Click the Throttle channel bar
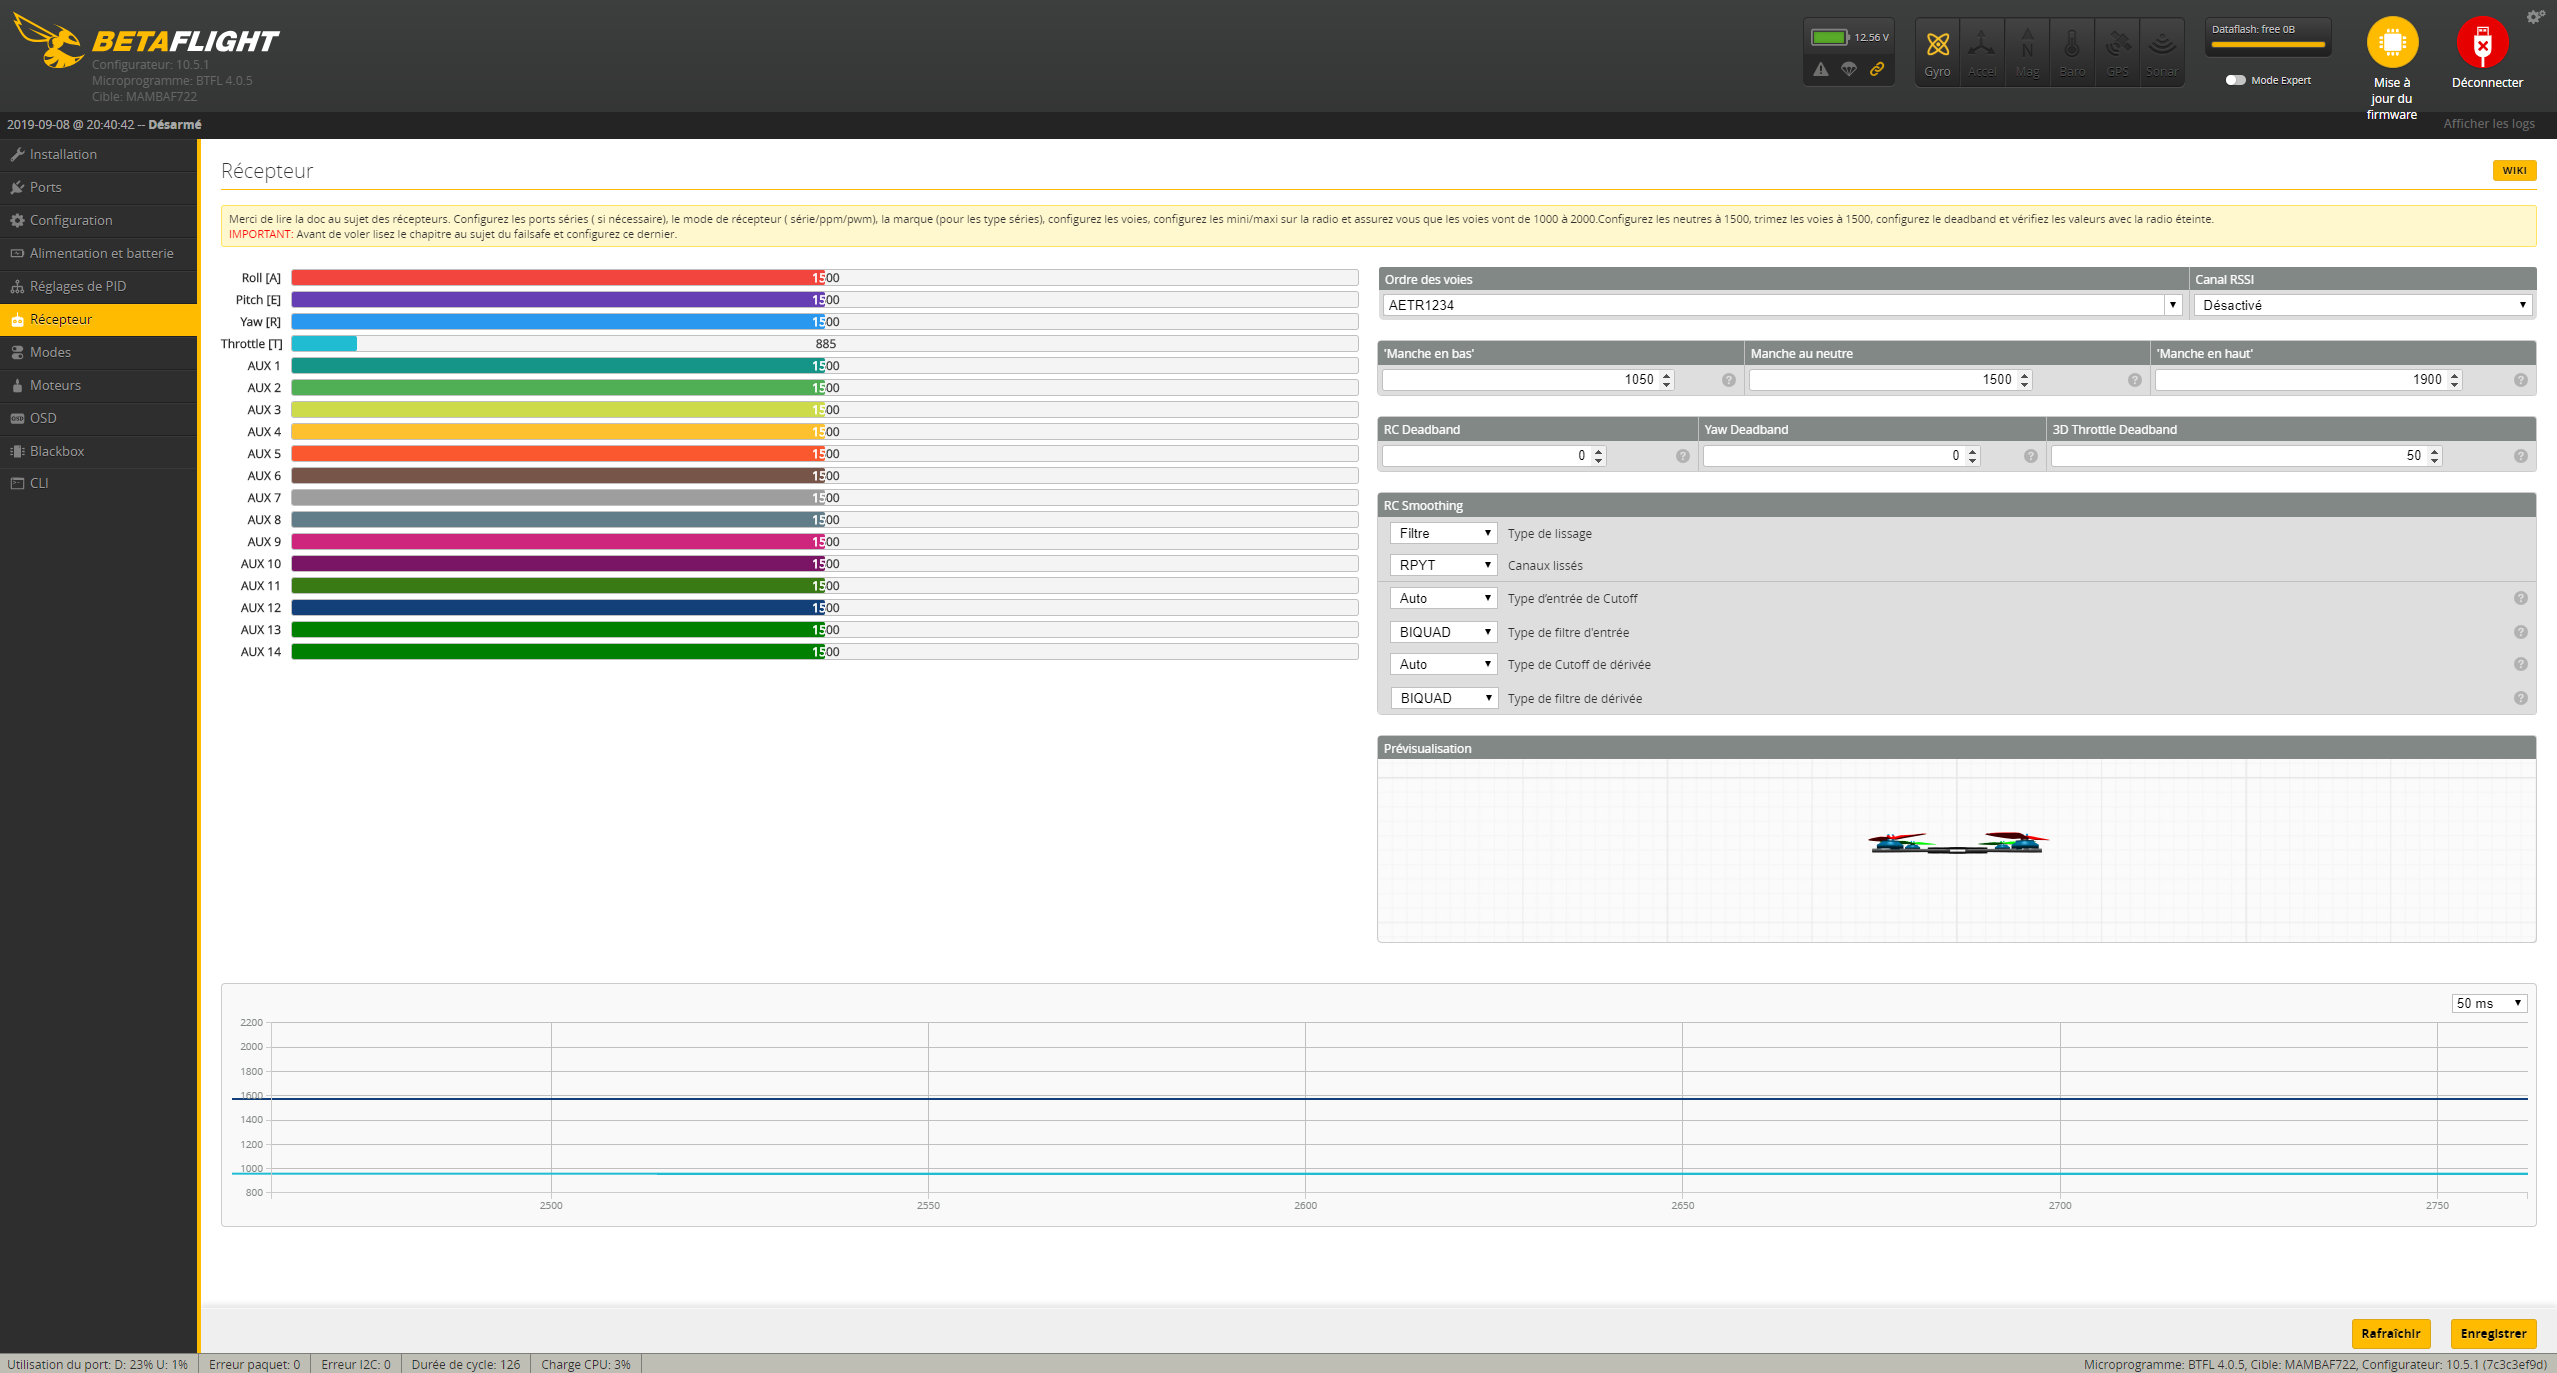2557x1373 pixels. coord(824,344)
